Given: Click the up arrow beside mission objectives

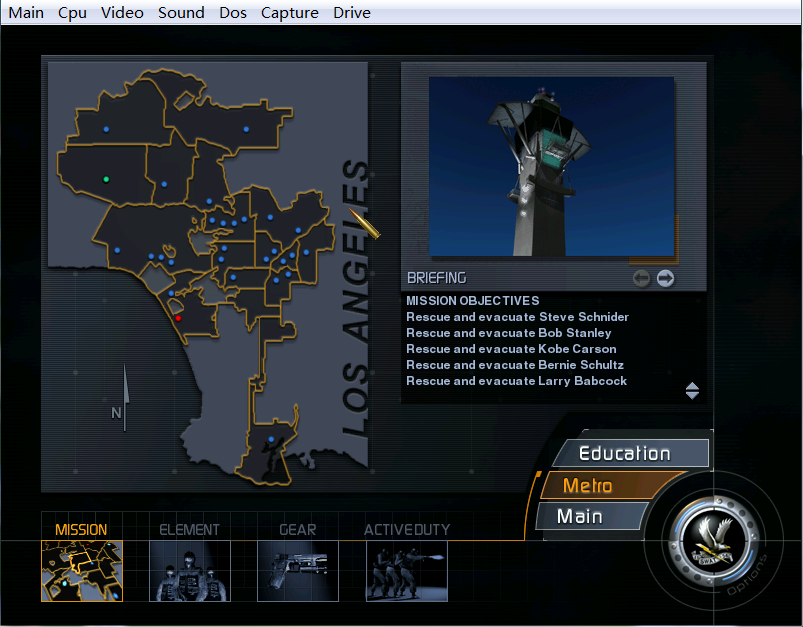Looking at the screenshot, I should click(692, 386).
